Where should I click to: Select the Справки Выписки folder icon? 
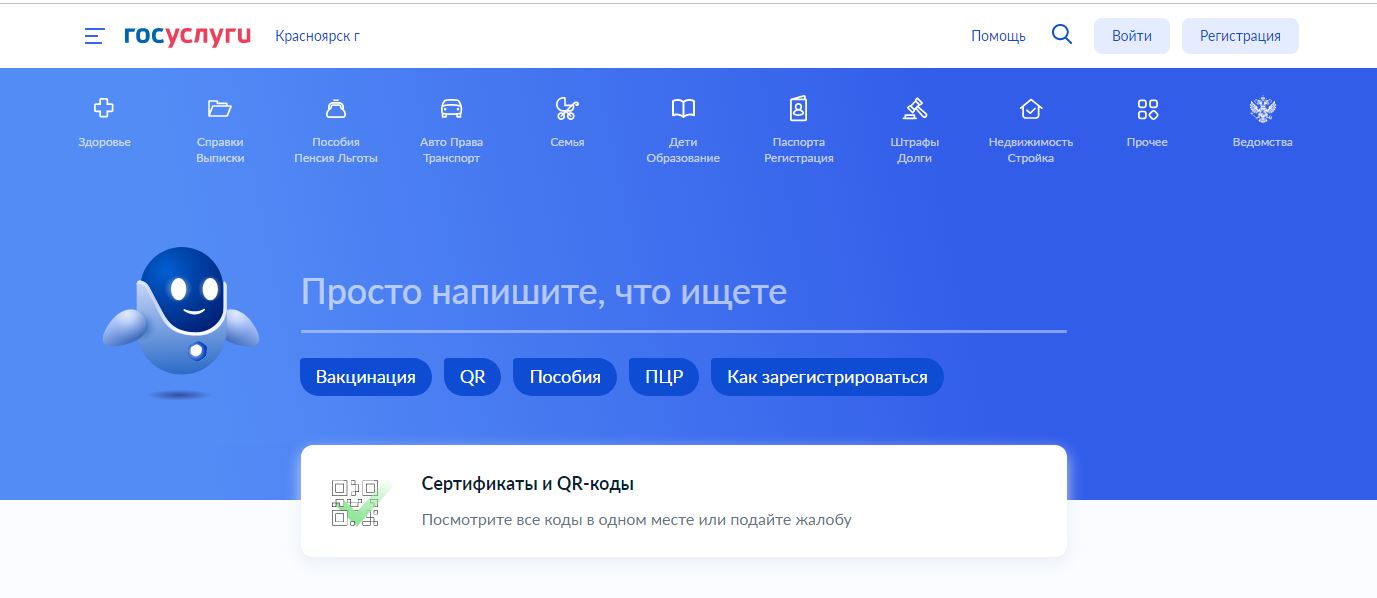tap(220, 108)
